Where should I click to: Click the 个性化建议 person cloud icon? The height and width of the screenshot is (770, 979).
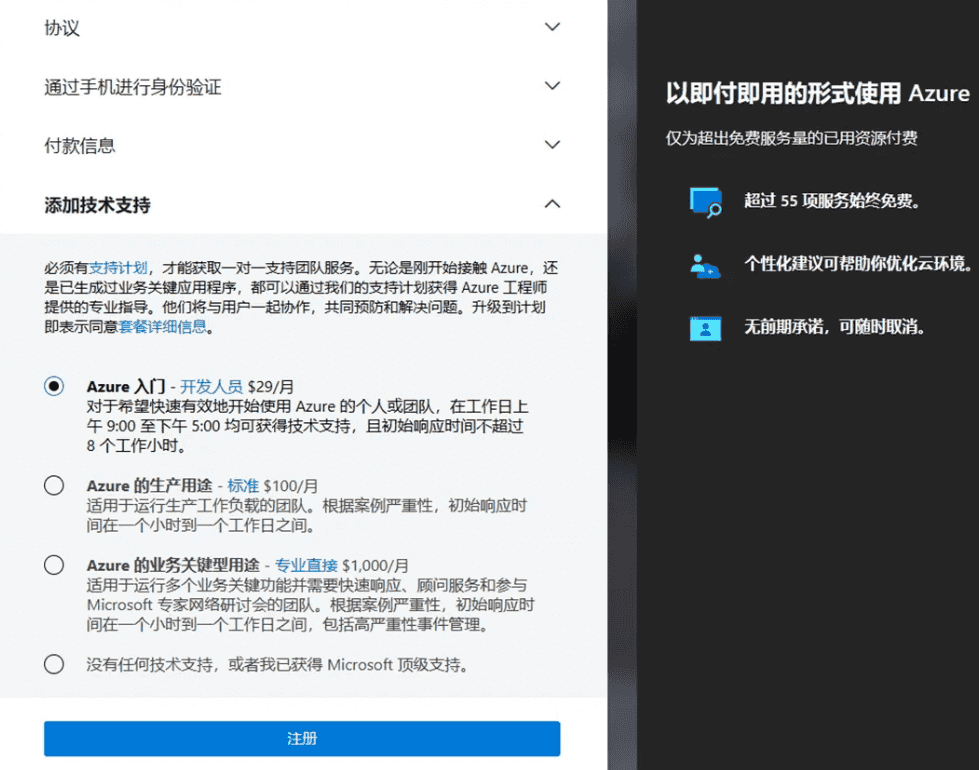pyautogui.click(x=706, y=266)
